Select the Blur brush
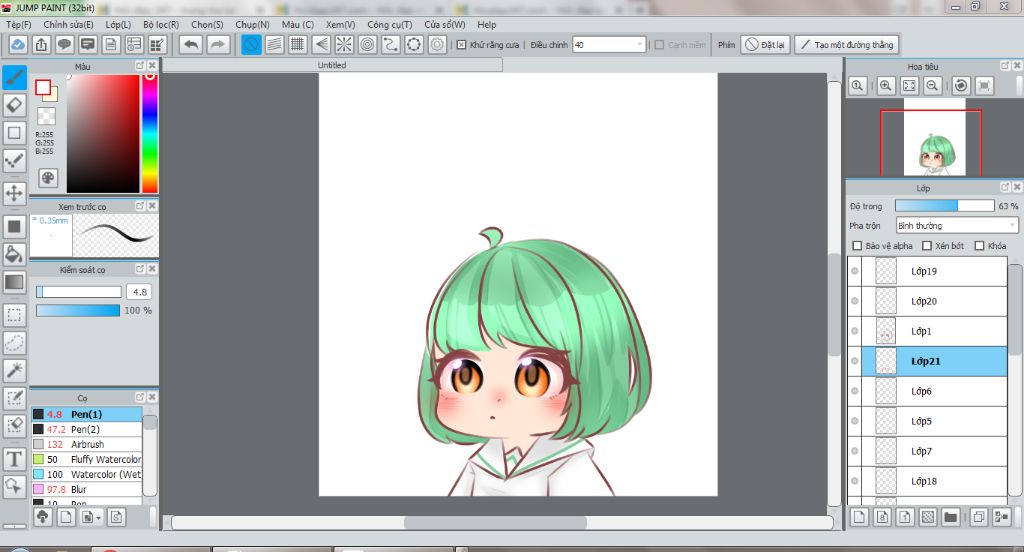This screenshot has height=552, width=1024. pyautogui.click(x=86, y=489)
